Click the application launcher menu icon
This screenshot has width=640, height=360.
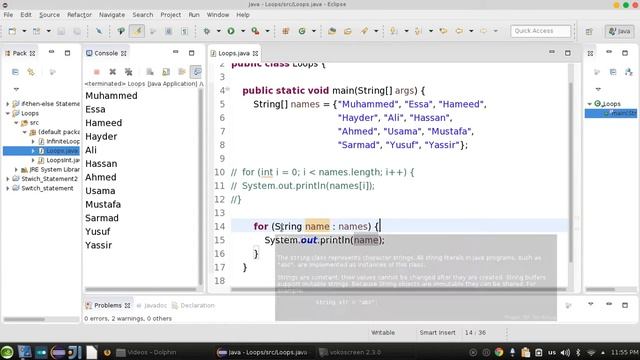point(7,352)
